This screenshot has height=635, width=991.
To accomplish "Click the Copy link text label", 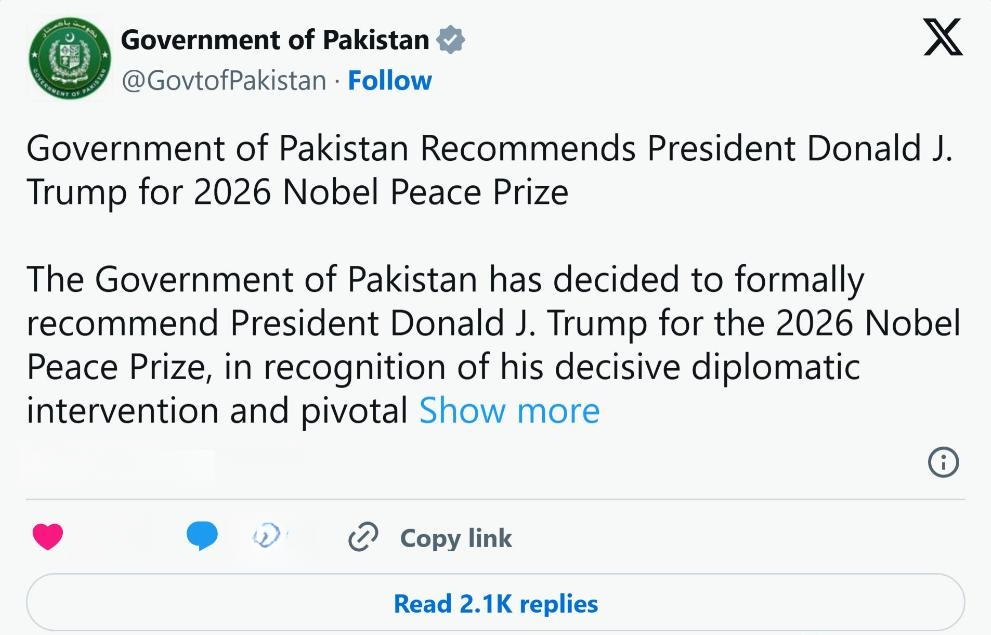I will tap(456, 538).
